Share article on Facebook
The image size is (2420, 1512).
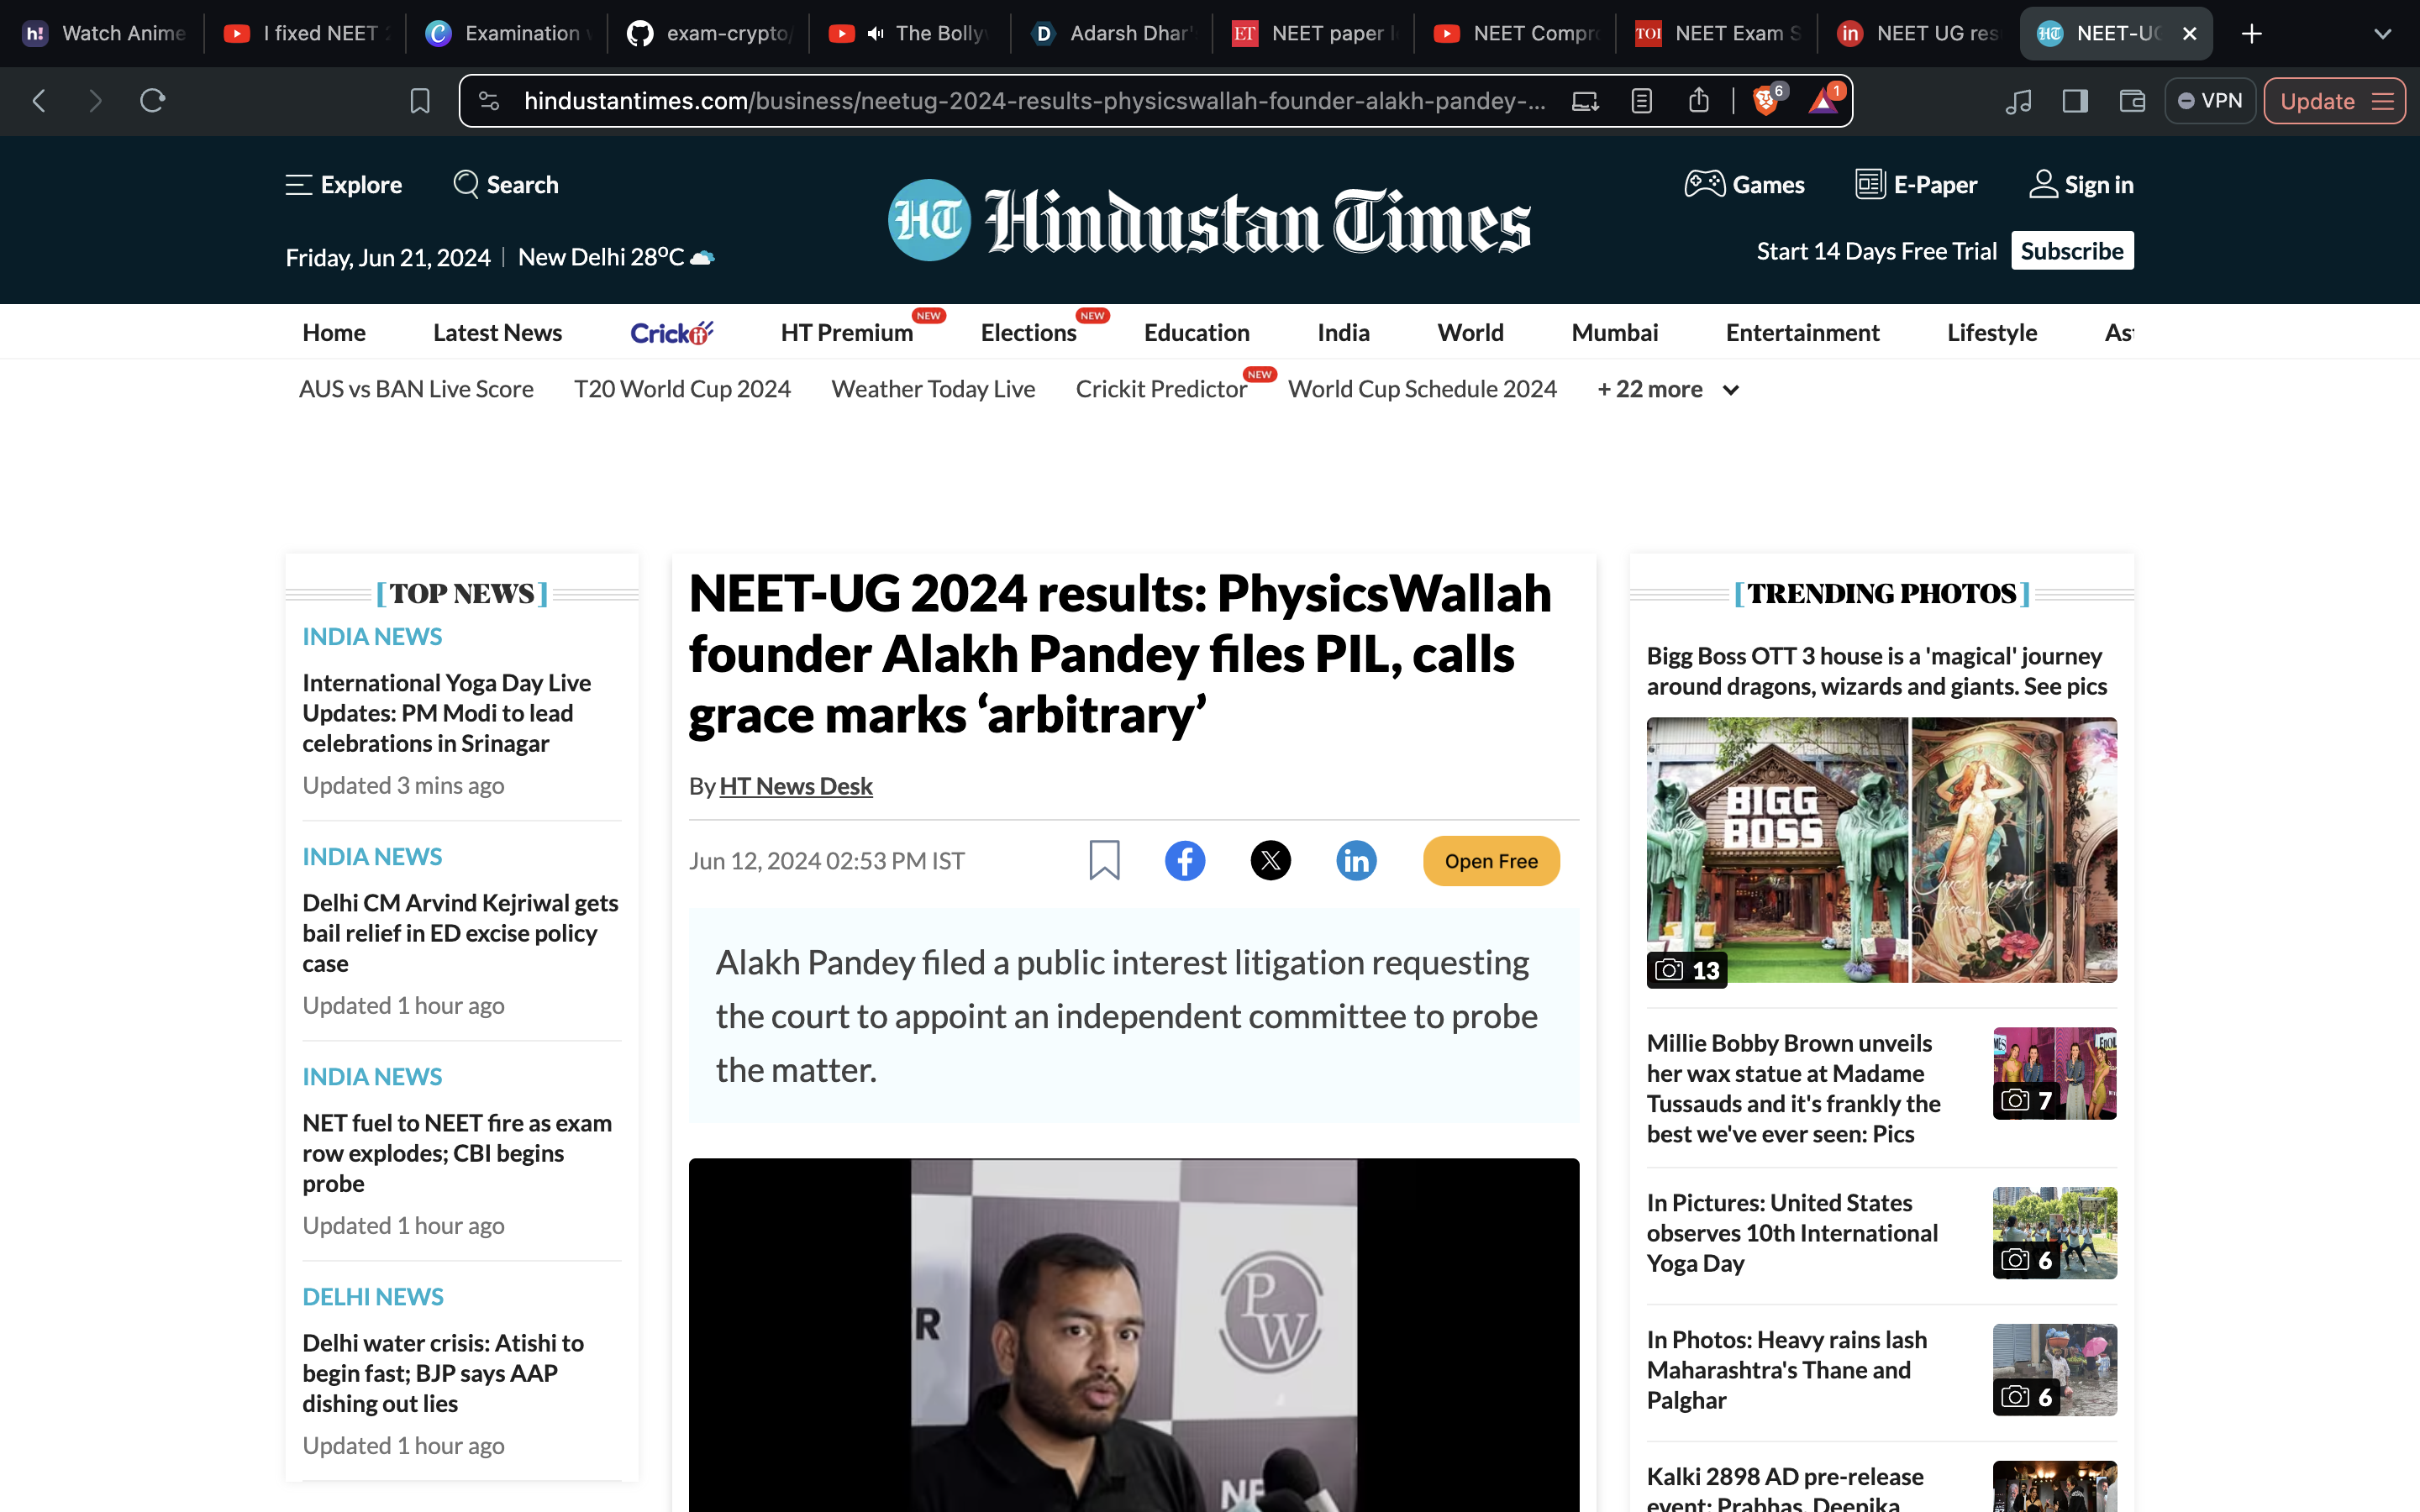pyautogui.click(x=1185, y=861)
